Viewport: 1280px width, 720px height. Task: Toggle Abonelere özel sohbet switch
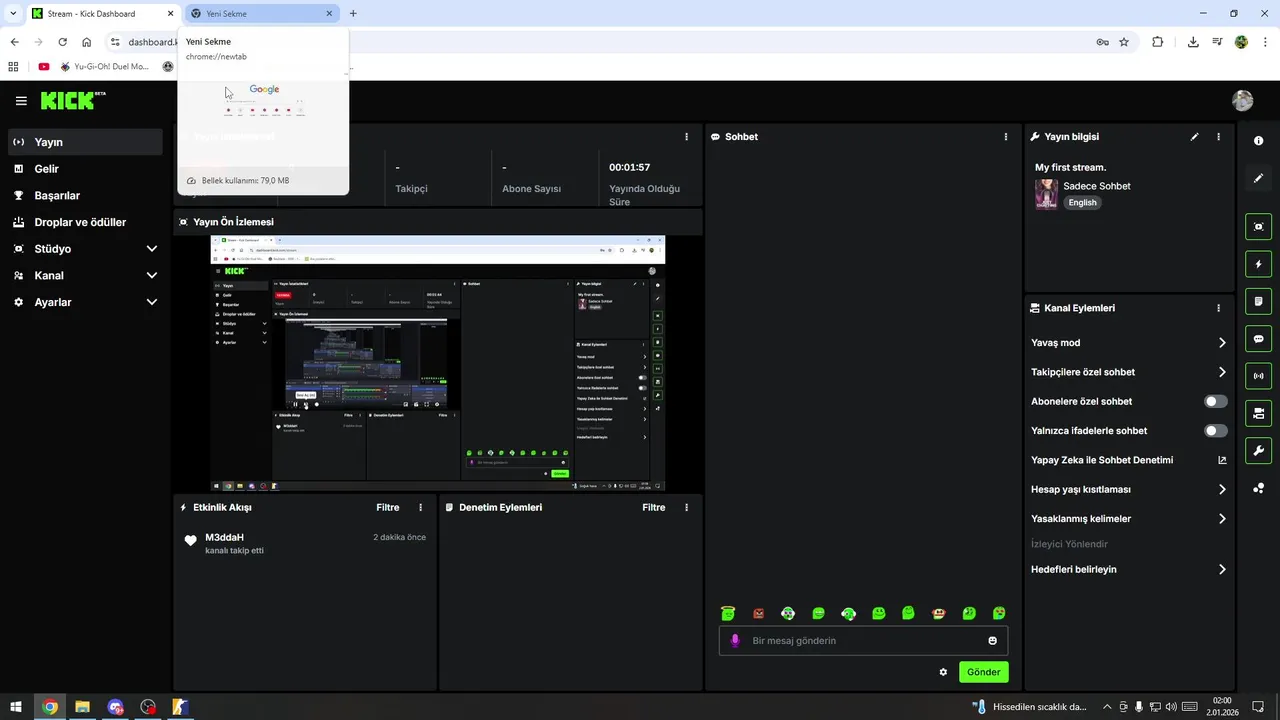1216,401
